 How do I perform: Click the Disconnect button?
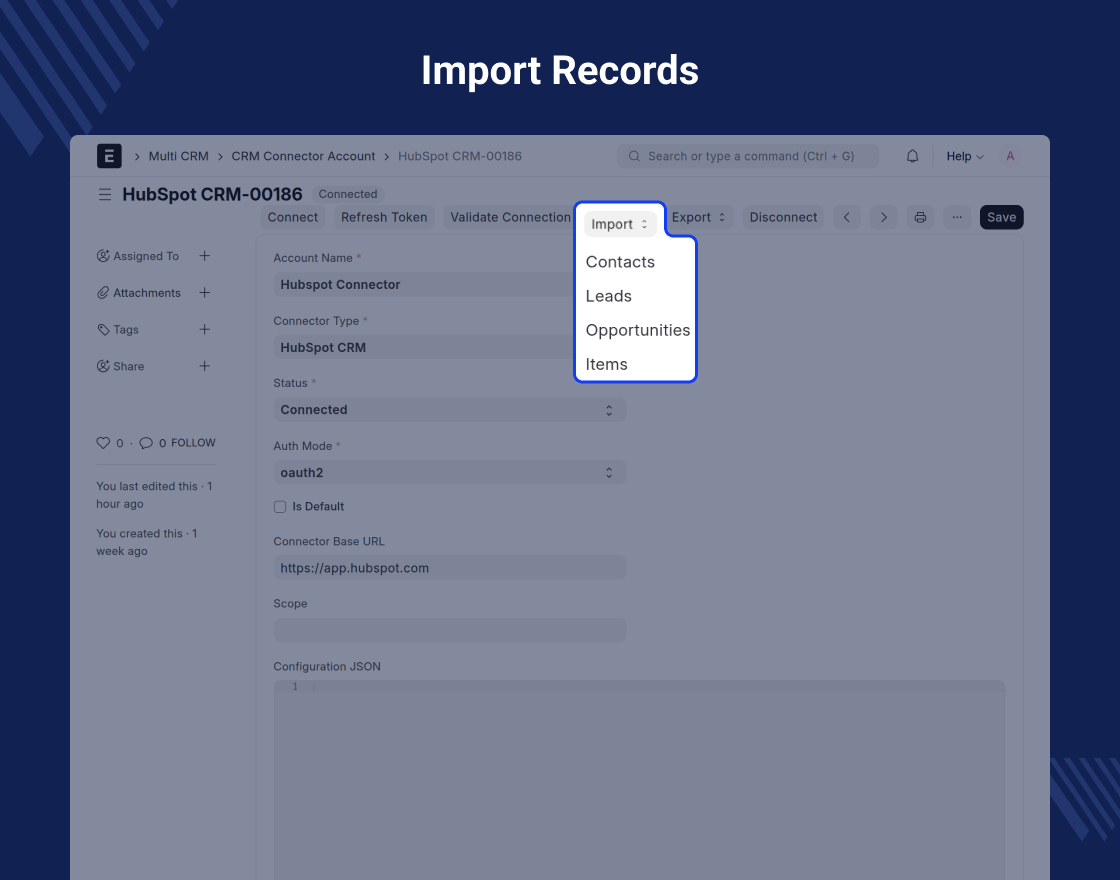[x=783, y=217]
